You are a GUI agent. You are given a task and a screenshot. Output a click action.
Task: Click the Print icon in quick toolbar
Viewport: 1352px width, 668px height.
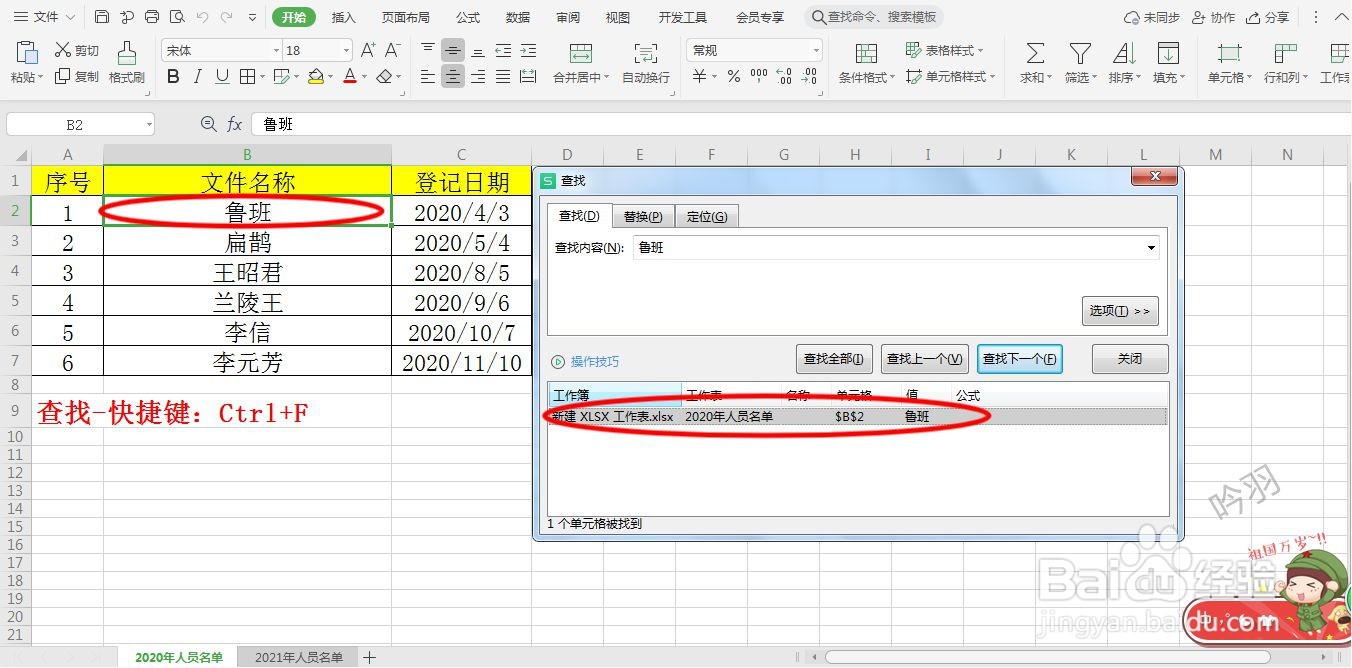(x=152, y=17)
